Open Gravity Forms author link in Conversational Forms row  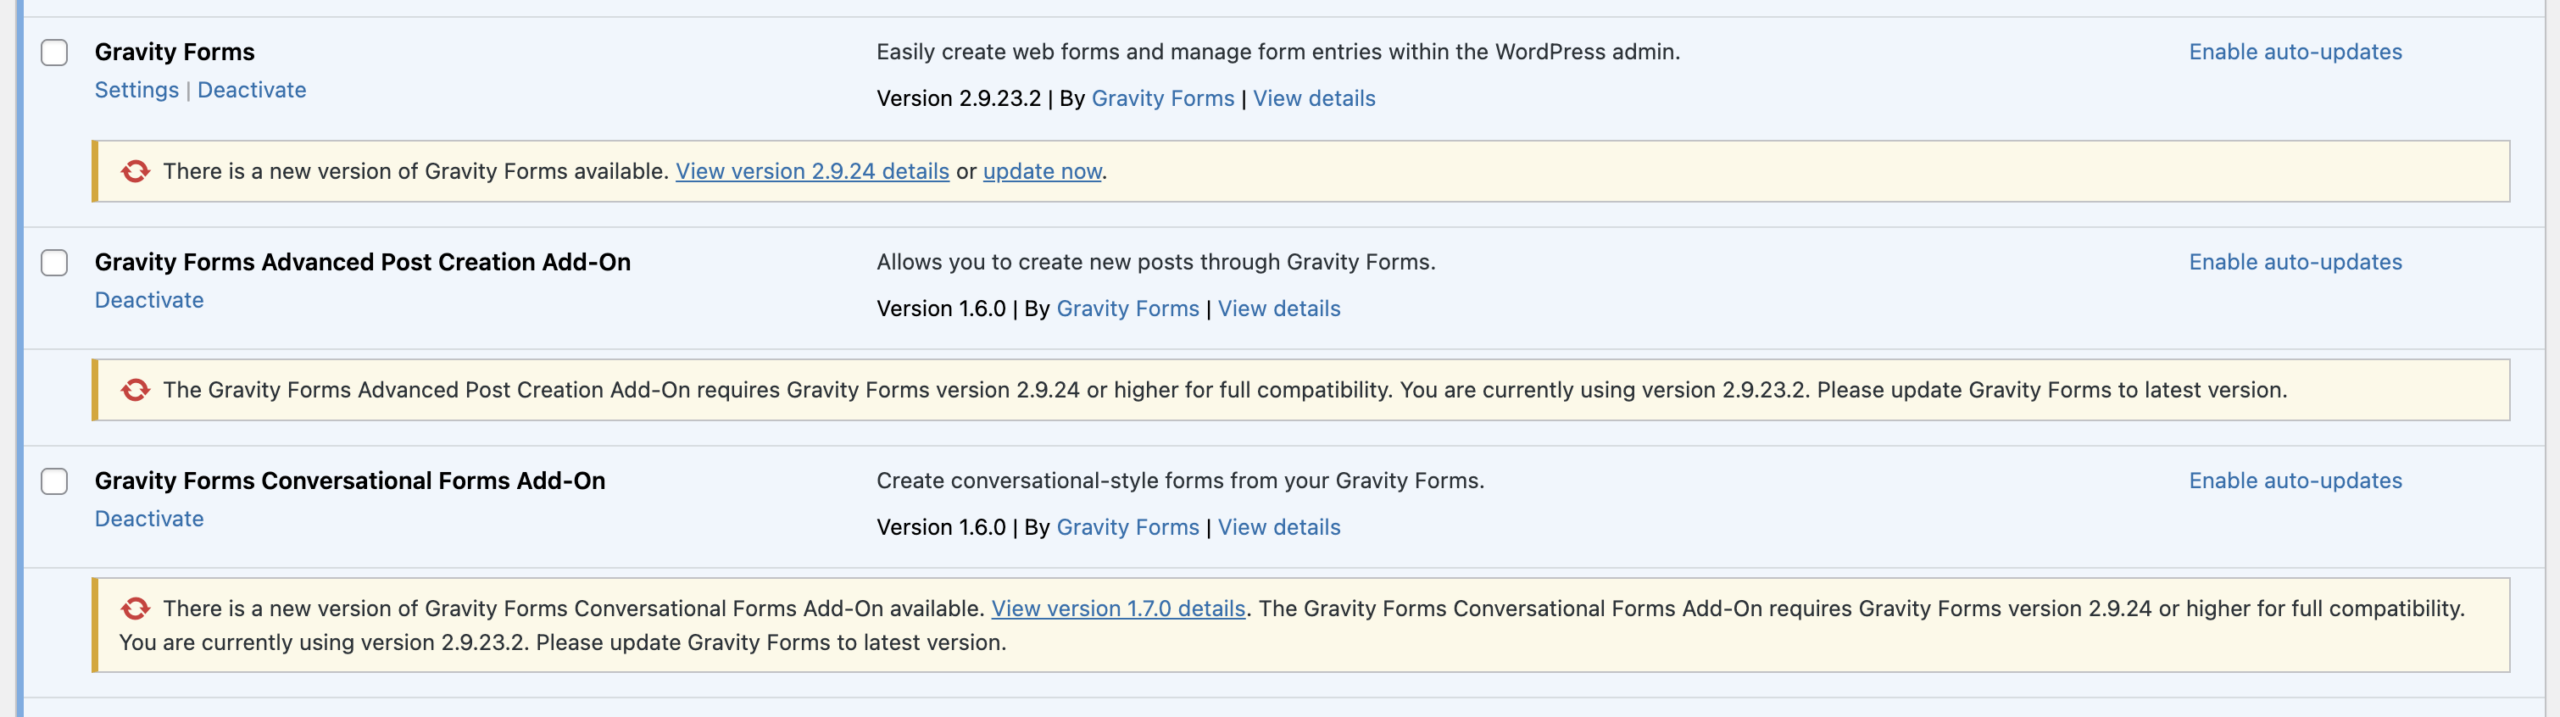(1127, 527)
